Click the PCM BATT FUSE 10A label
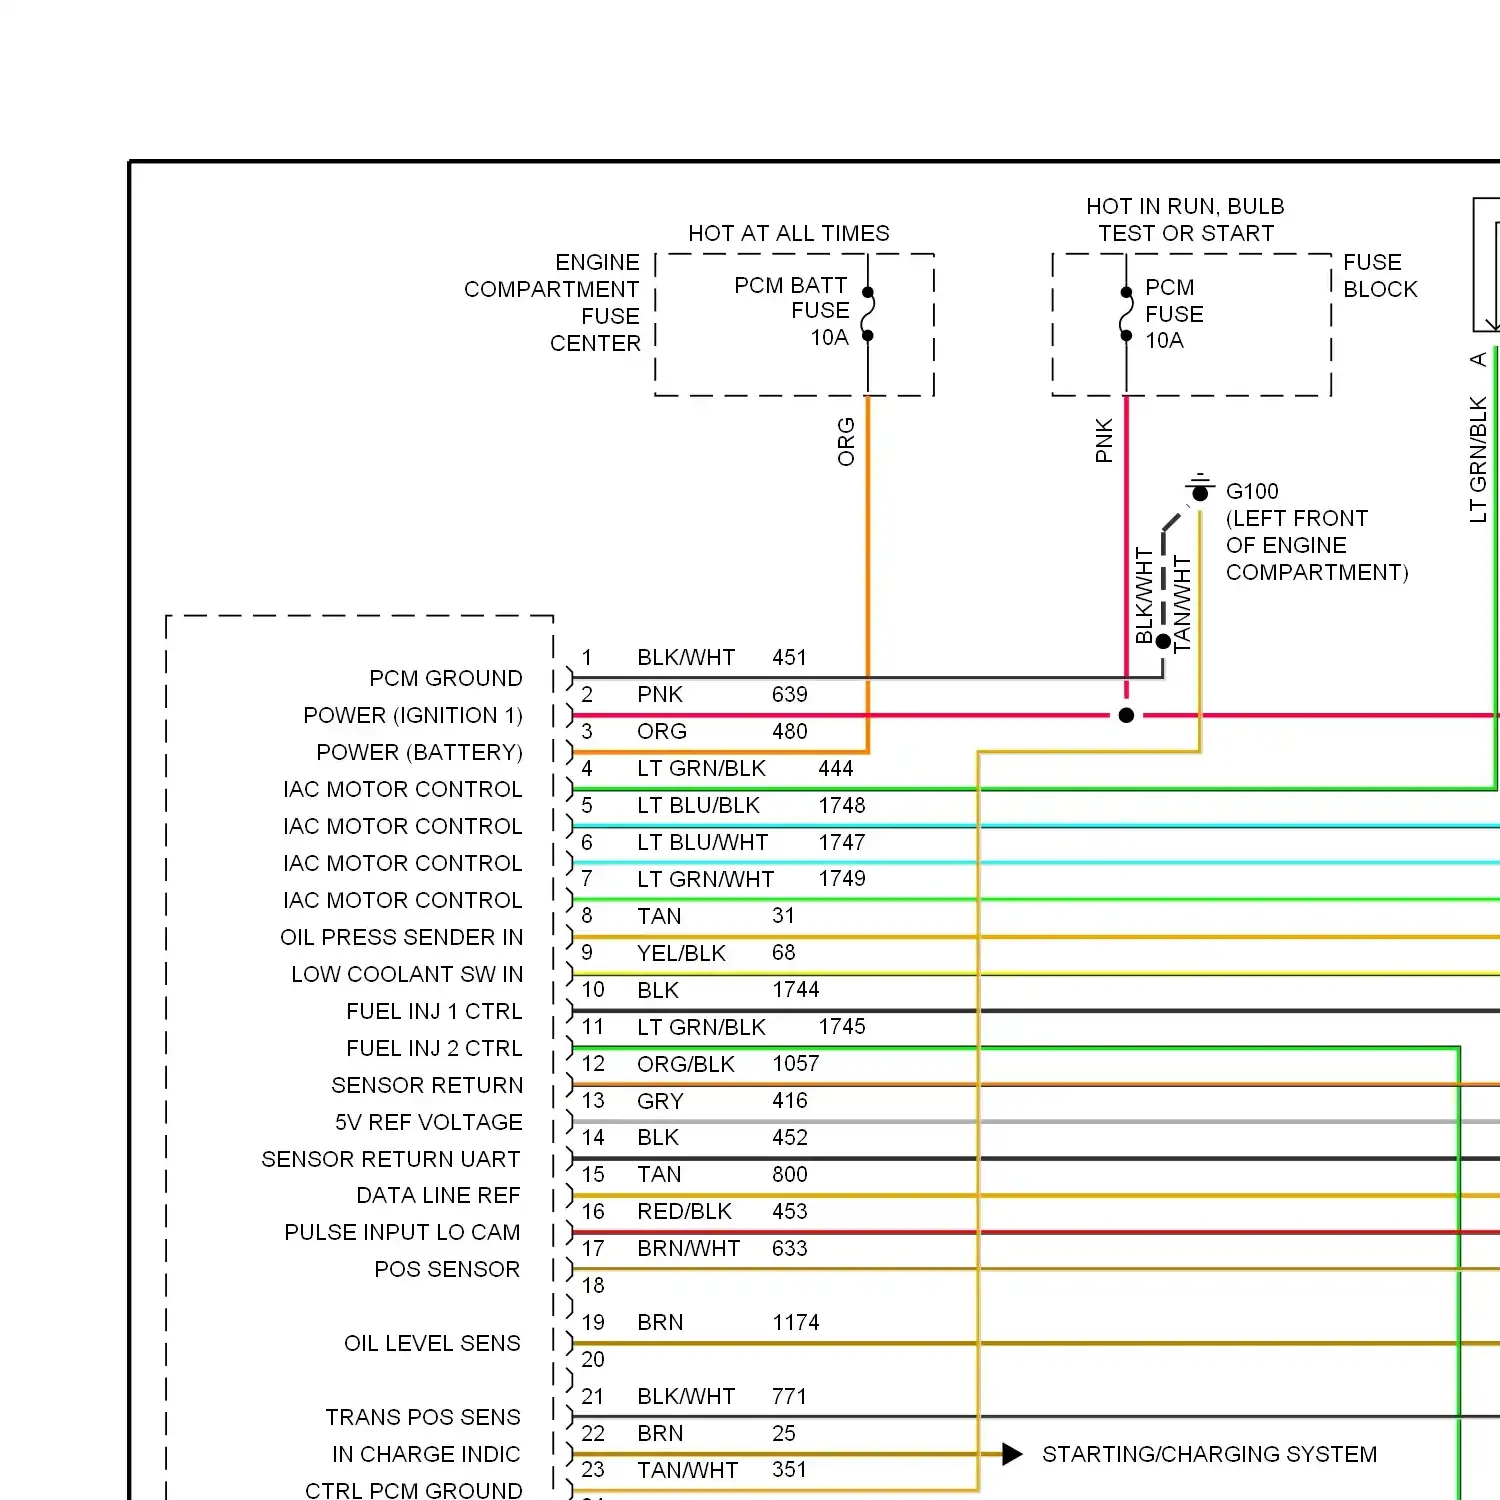The width and height of the screenshot is (1500, 1500). tap(792, 311)
